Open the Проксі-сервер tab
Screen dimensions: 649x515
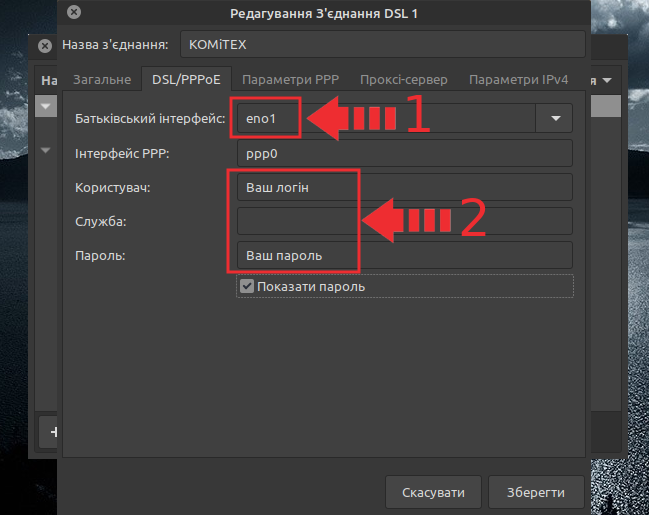click(404, 79)
